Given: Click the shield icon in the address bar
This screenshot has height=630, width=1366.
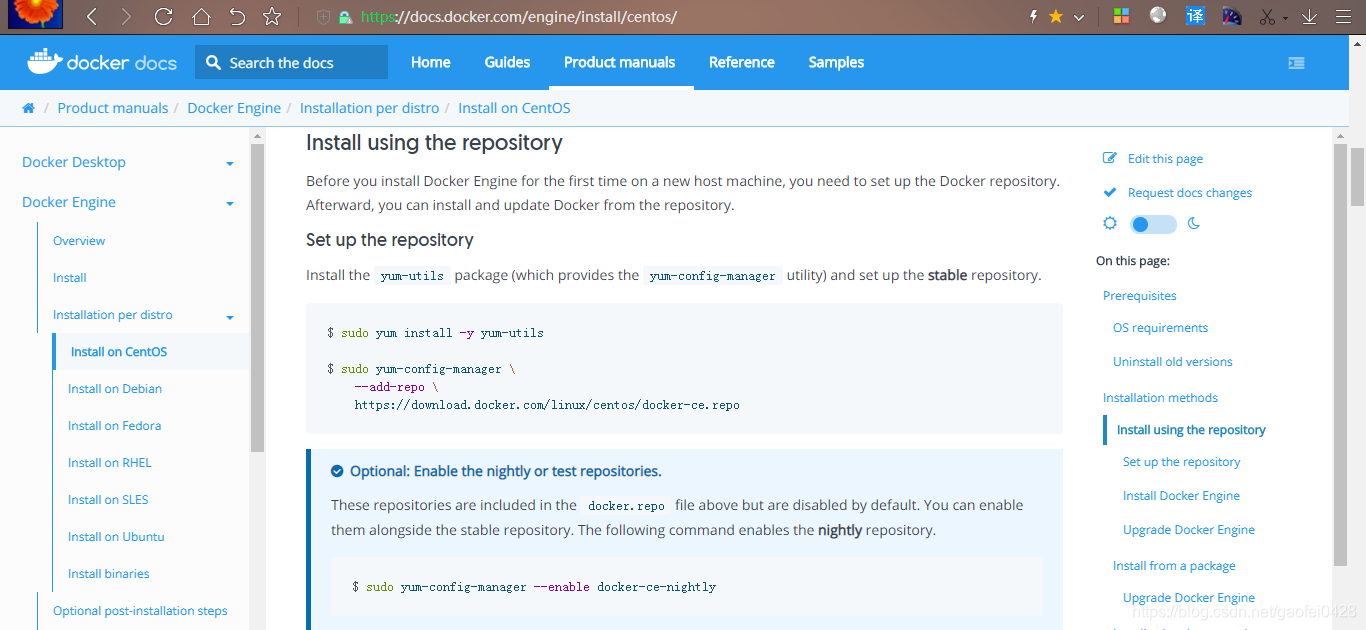Looking at the screenshot, I should click(x=323, y=17).
